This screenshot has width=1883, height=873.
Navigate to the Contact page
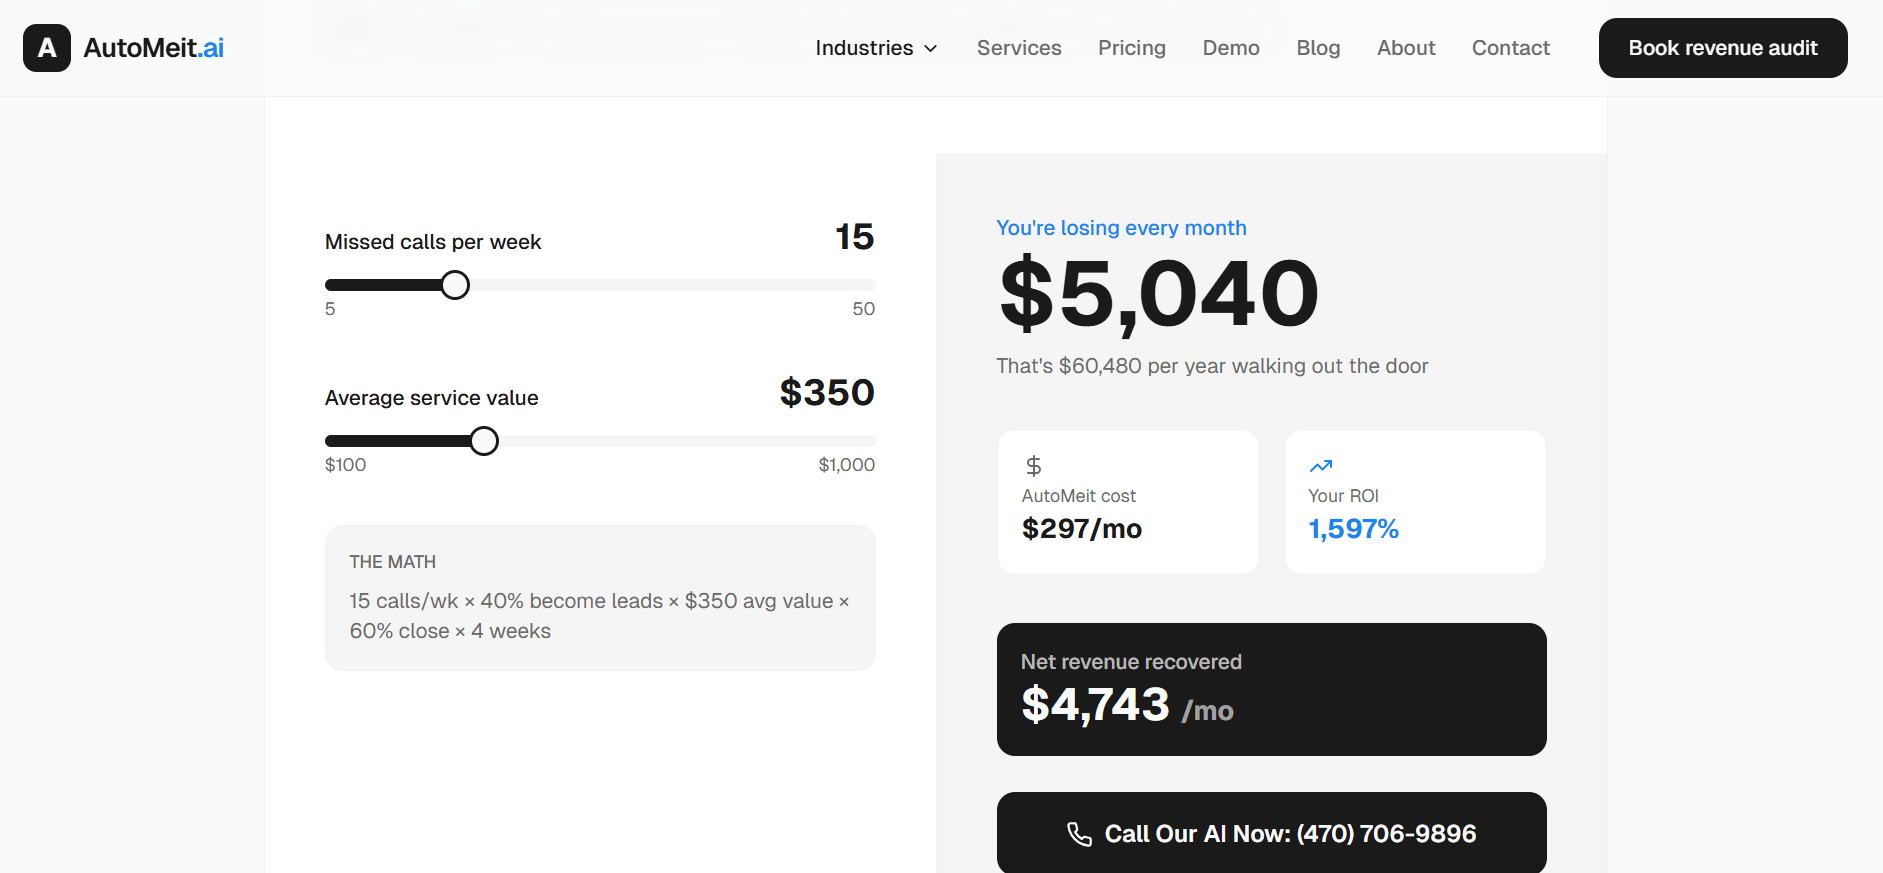pos(1510,48)
